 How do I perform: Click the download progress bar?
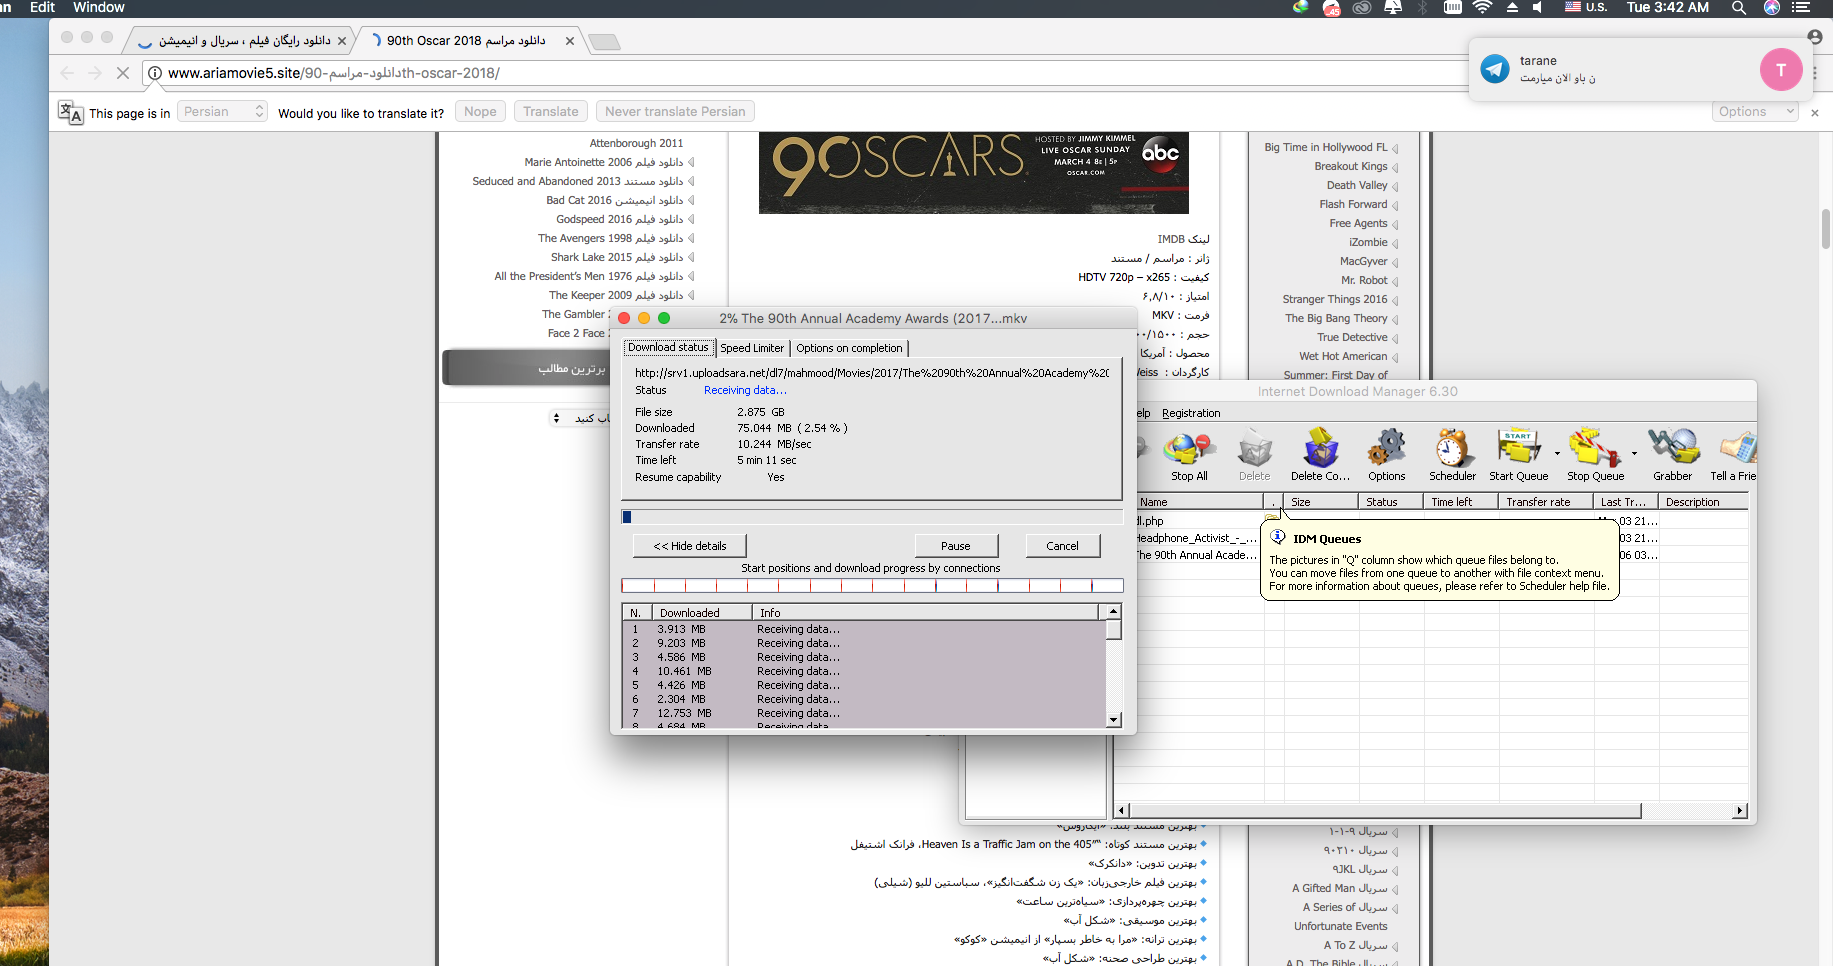872,517
